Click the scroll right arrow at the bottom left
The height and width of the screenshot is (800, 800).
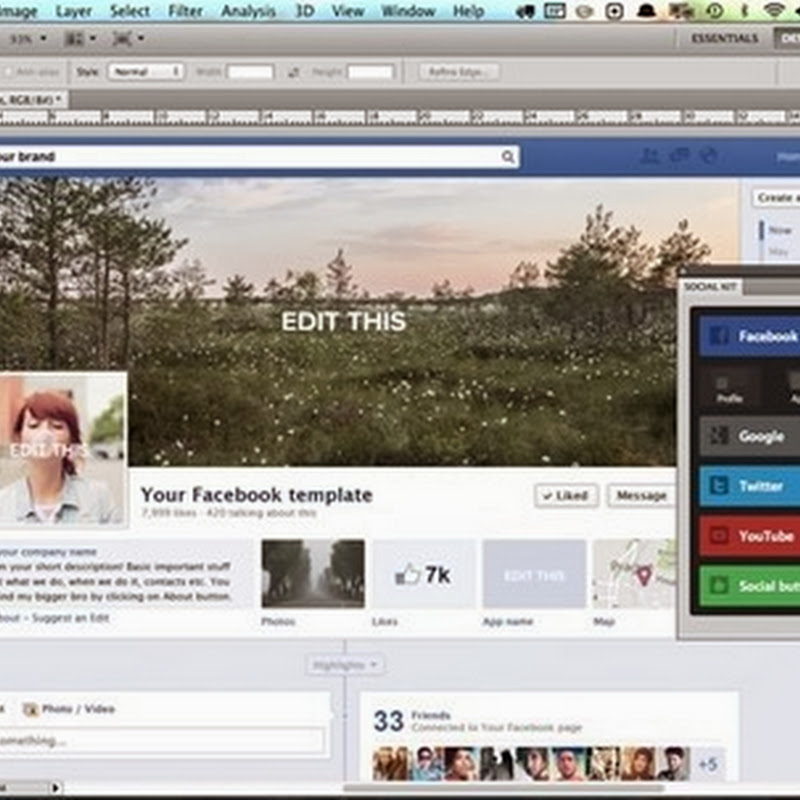click(x=56, y=788)
